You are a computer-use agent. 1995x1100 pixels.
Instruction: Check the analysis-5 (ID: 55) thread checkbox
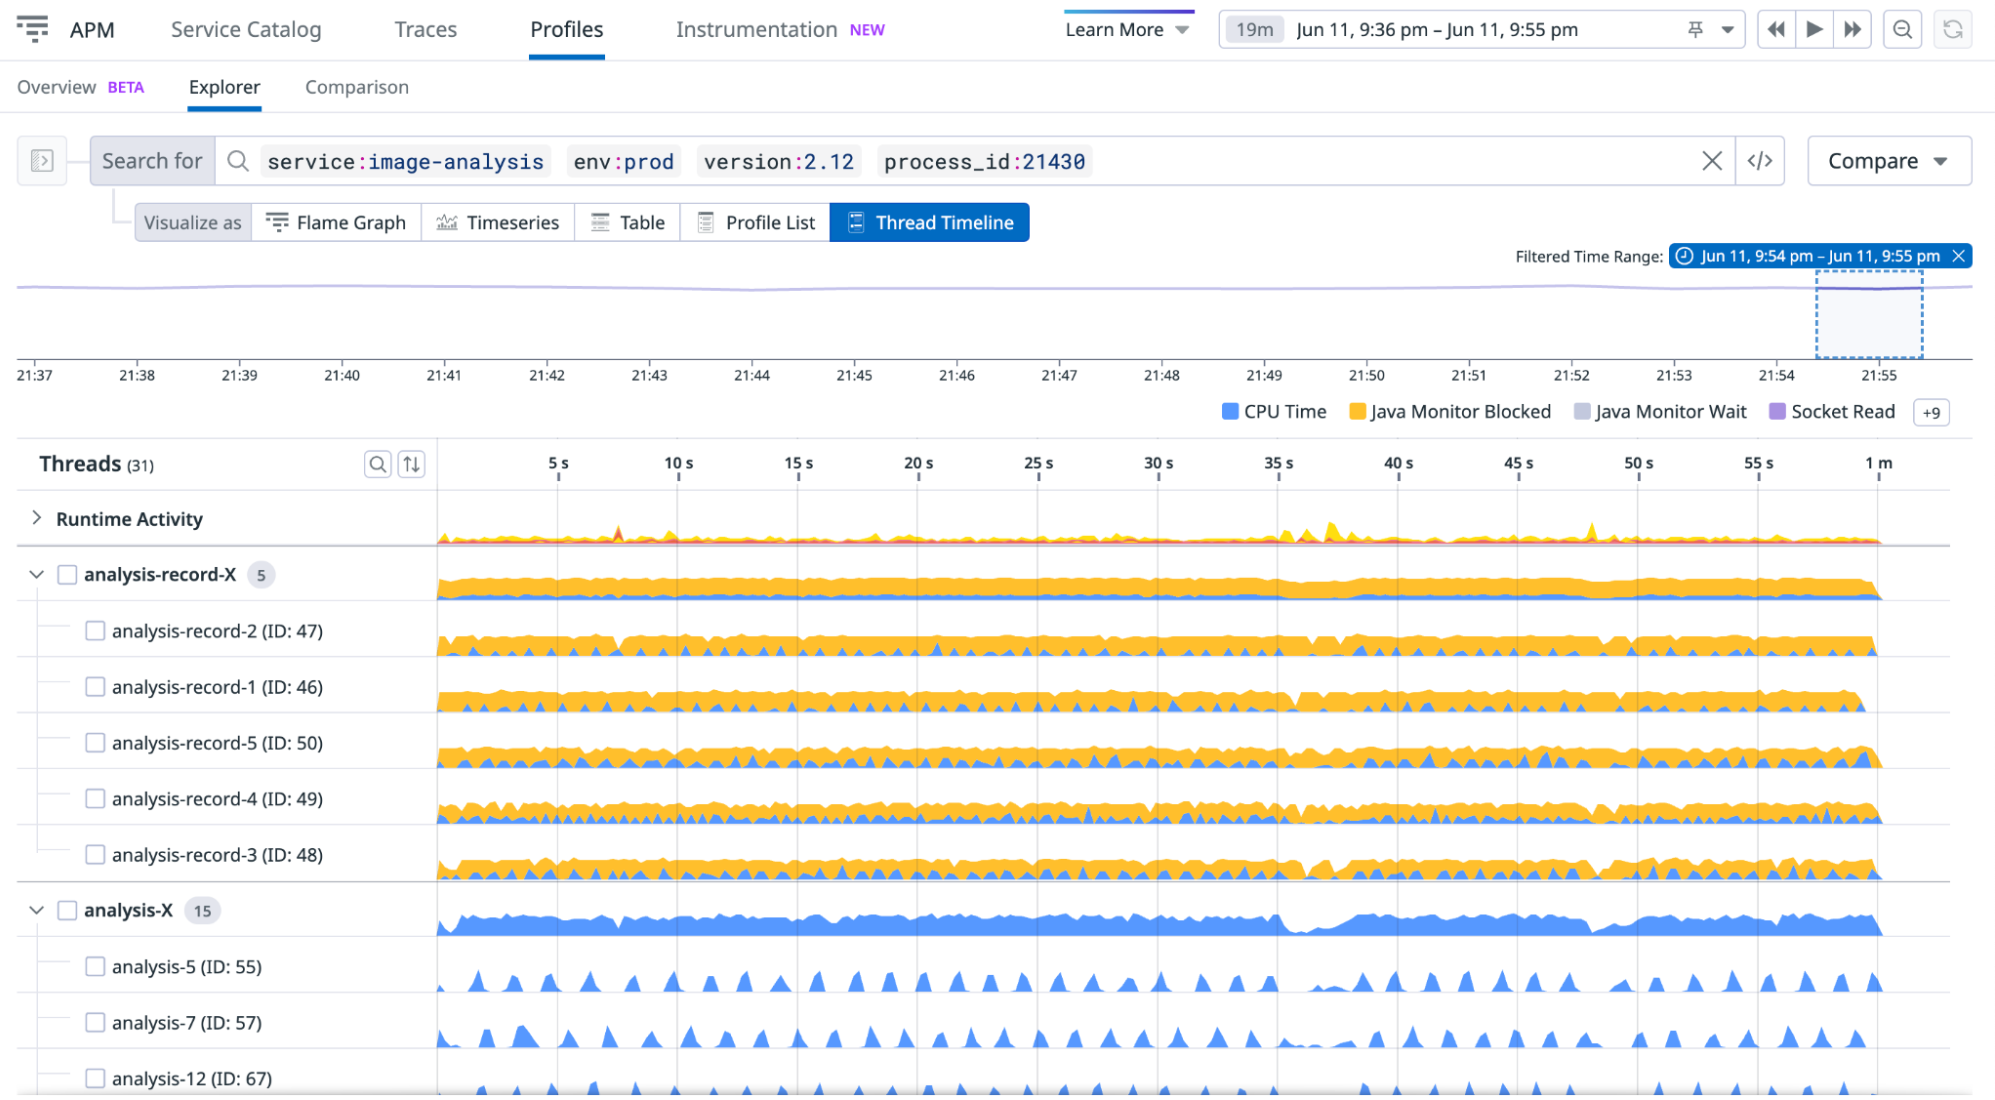(95, 966)
